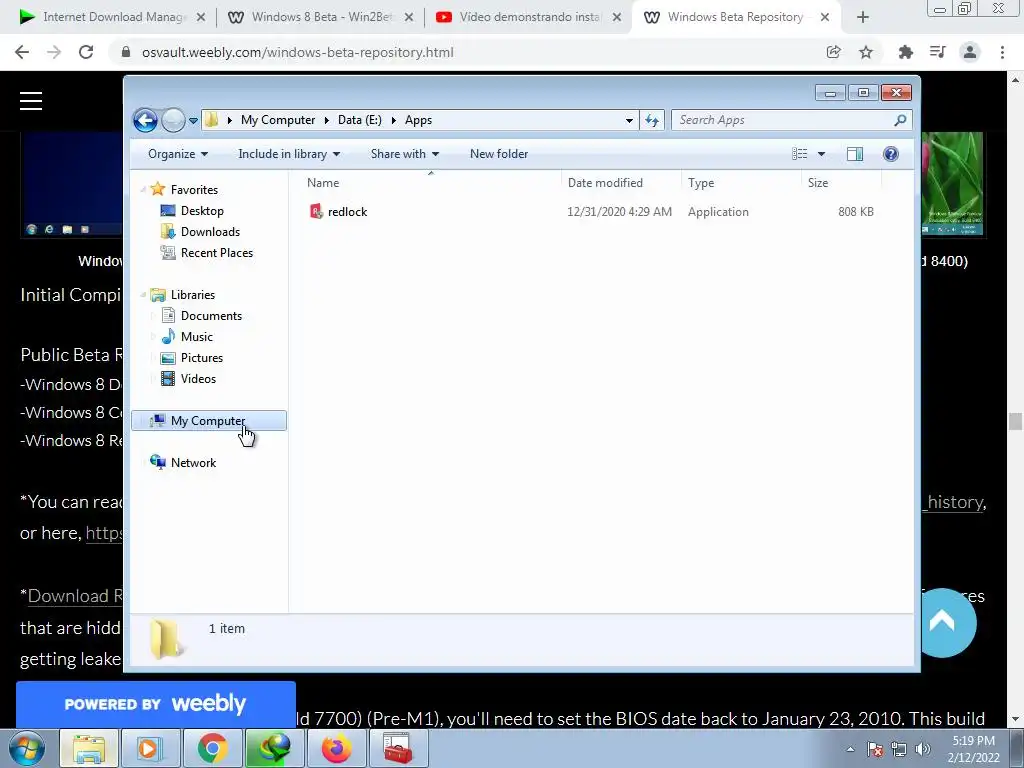Image resolution: width=1024 pixels, height=768 pixels.
Task: Click Chrome back arrow
Action: pyautogui.click(x=22, y=52)
